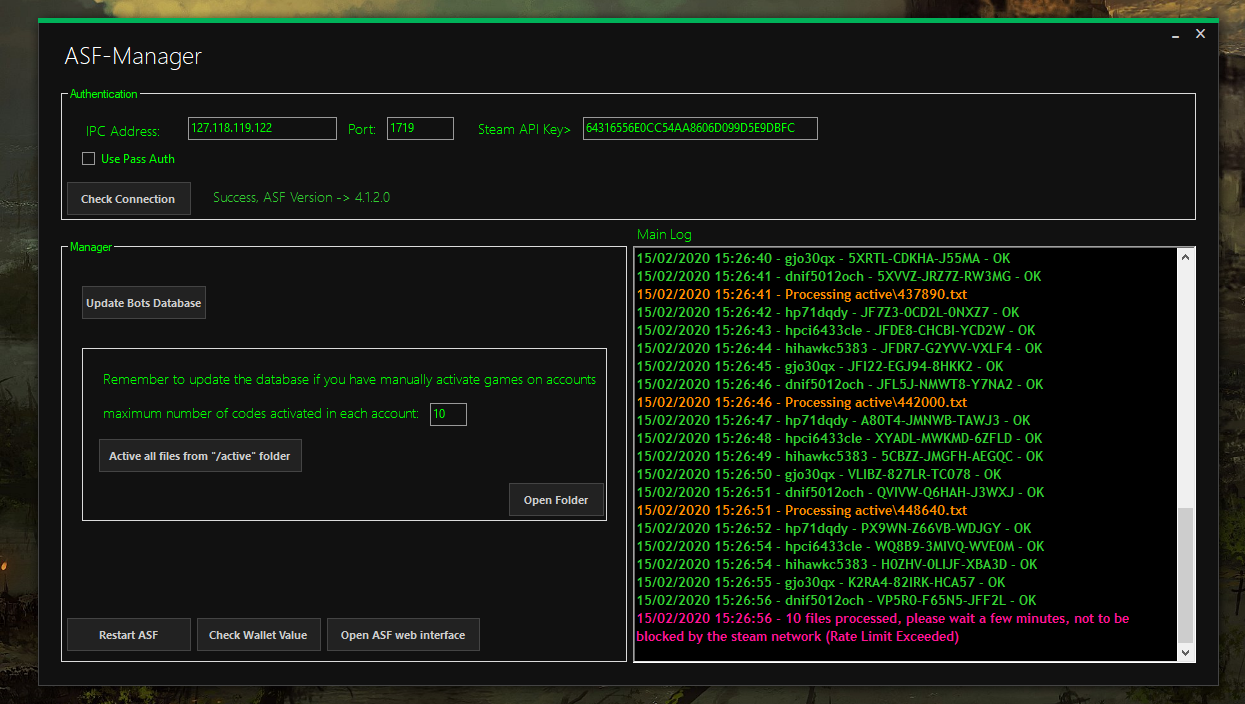The height and width of the screenshot is (704, 1245).
Task: Click the "Remember to update the database" note
Action: click(x=349, y=379)
